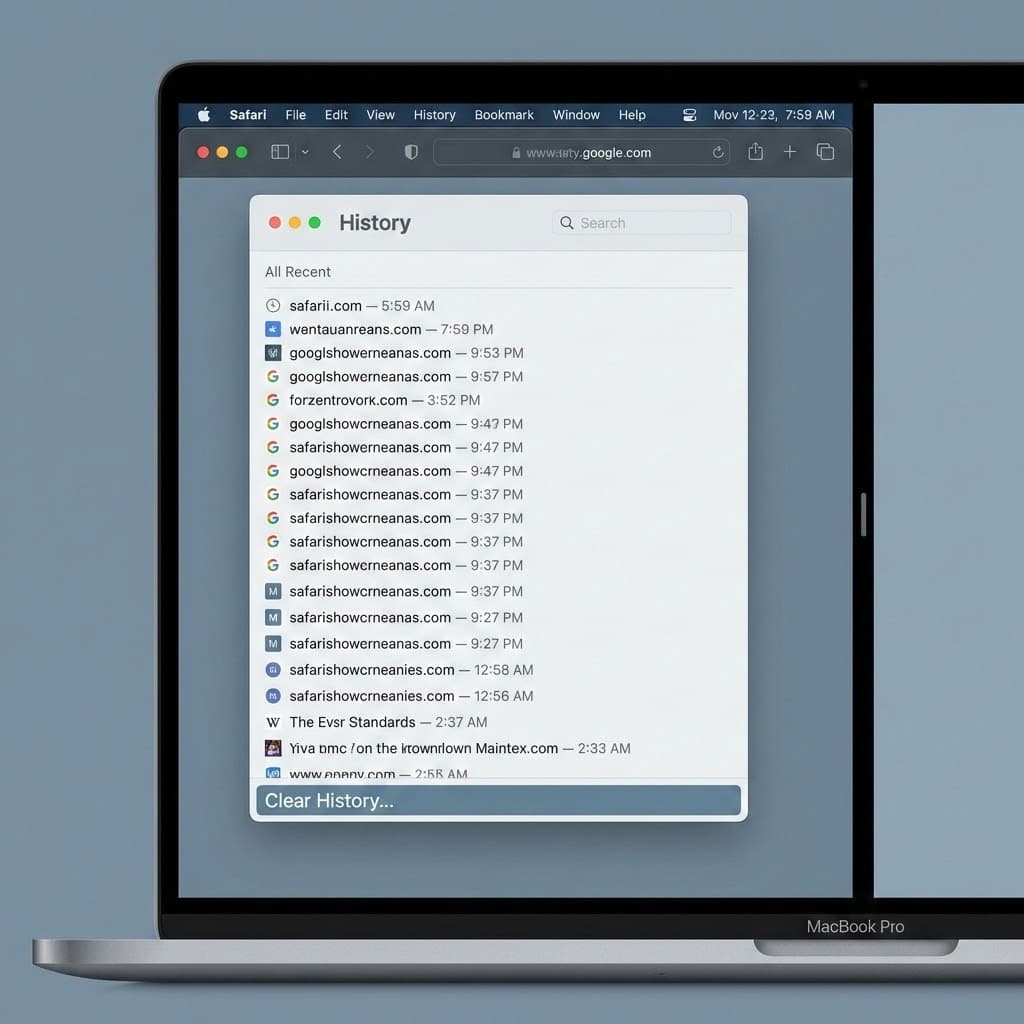Open the View menu

tap(380, 115)
